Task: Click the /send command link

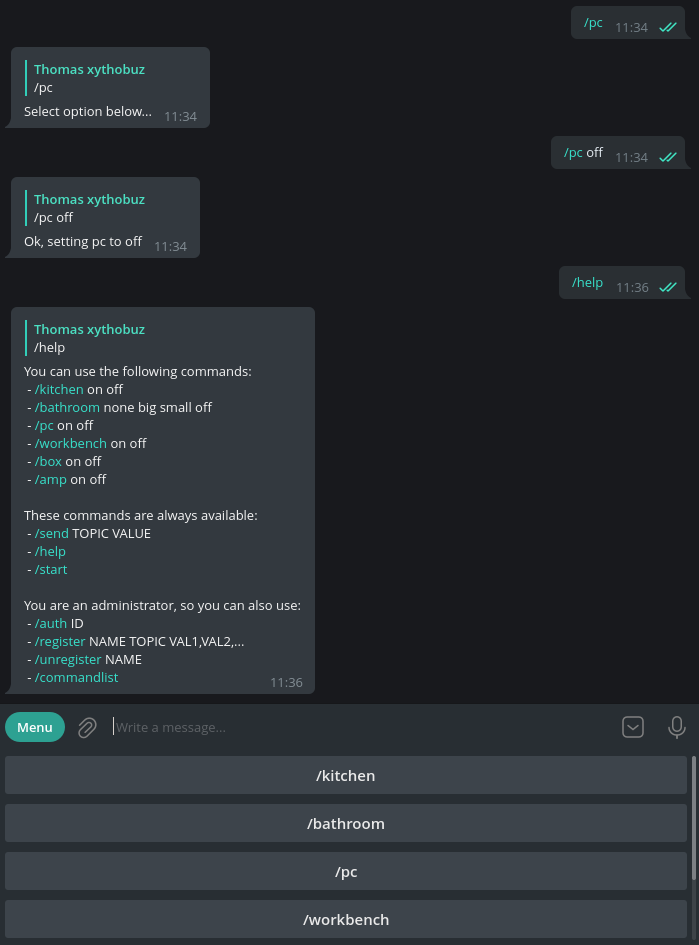Action: click(x=51, y=533)
